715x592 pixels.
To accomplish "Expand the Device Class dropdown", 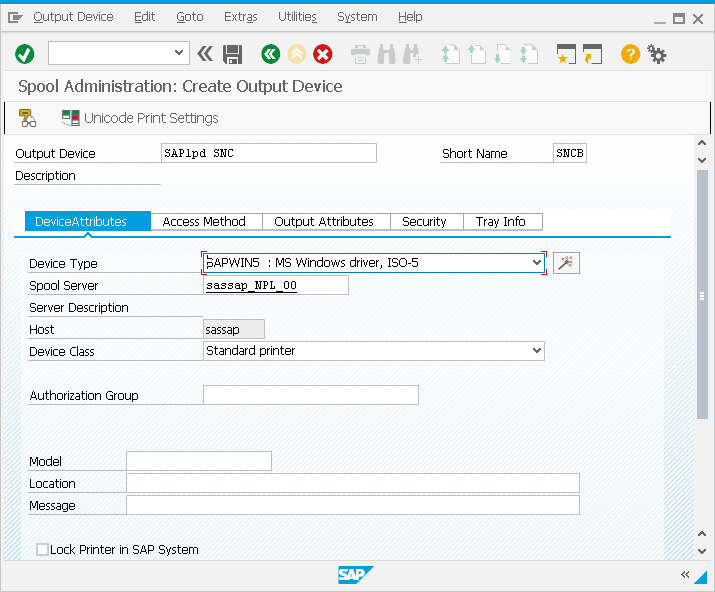I will click(537, 350).
